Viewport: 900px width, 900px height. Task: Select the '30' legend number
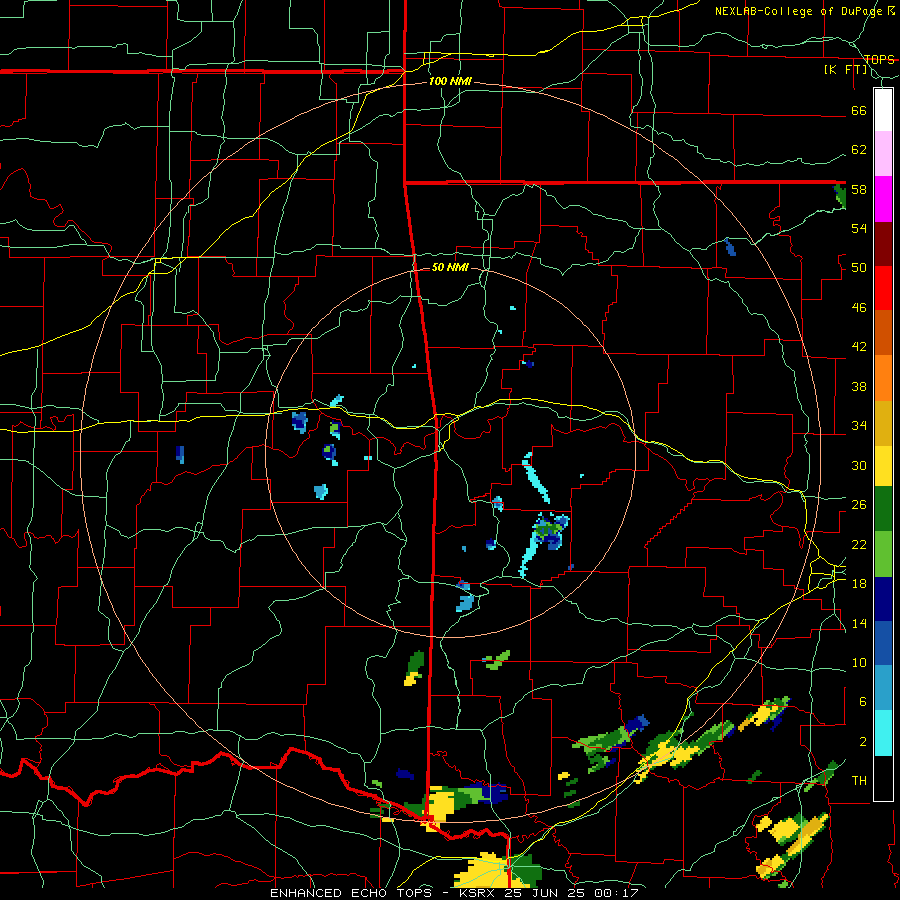point(859,465)
